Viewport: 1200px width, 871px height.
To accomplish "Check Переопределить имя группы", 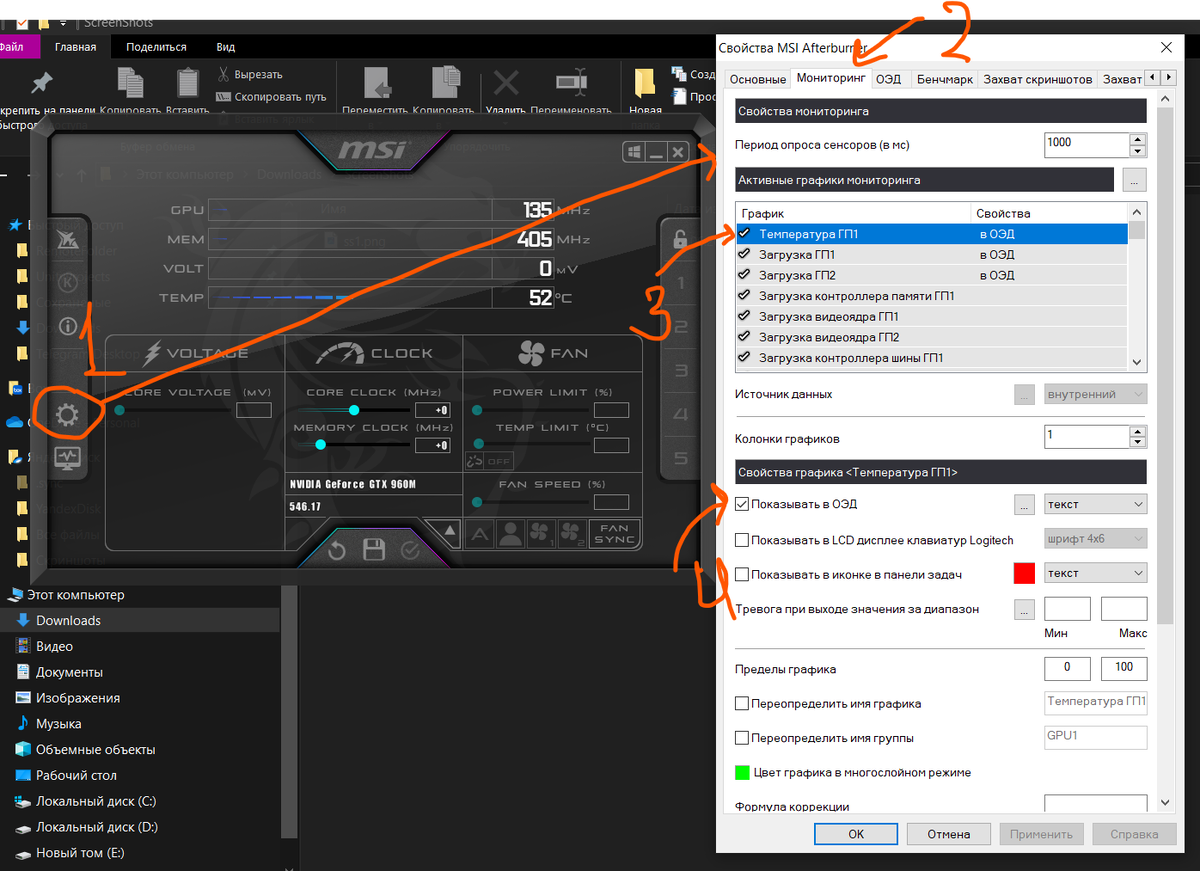I will click(742, 738).
